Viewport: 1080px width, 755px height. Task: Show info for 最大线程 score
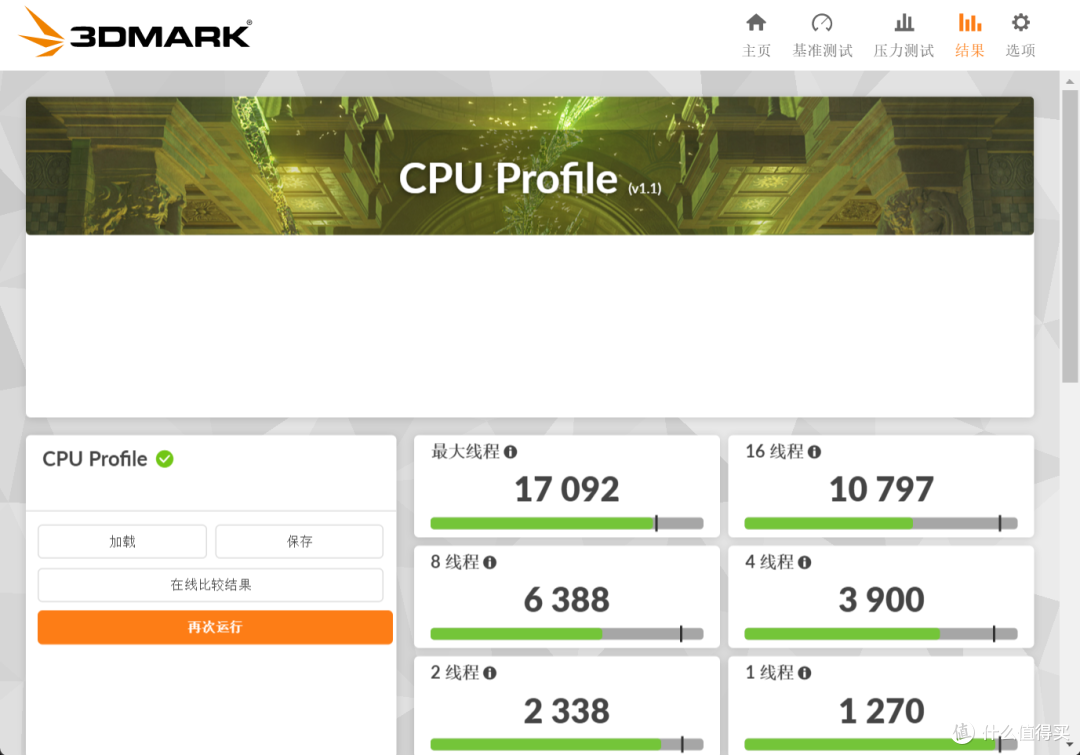[510, 452]
